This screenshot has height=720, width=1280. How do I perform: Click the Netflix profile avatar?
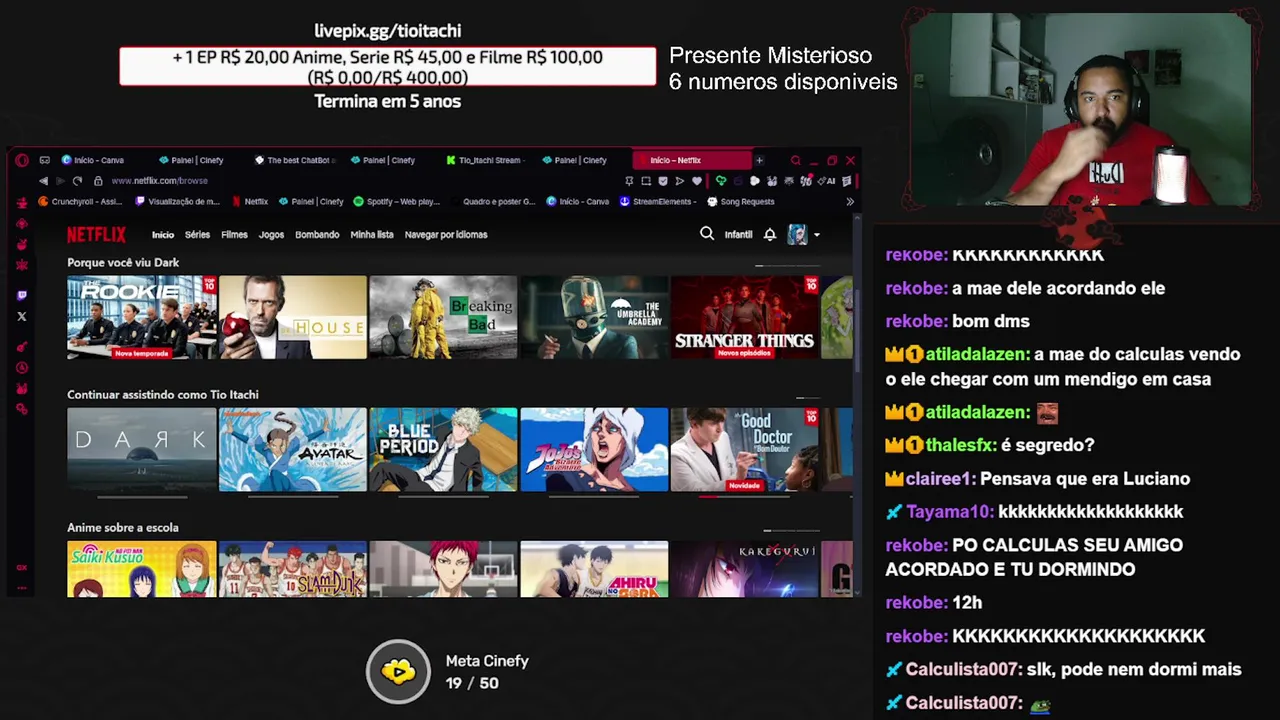[797, 234]
